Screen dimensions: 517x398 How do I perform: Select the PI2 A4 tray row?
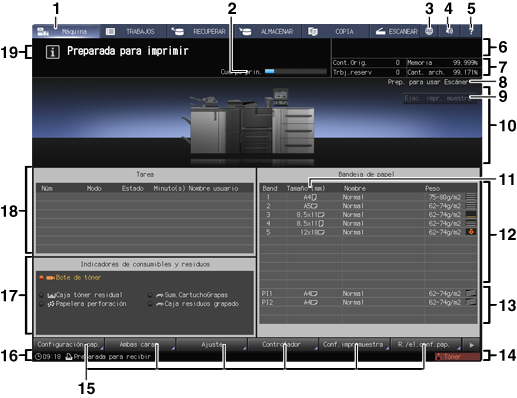368,302
